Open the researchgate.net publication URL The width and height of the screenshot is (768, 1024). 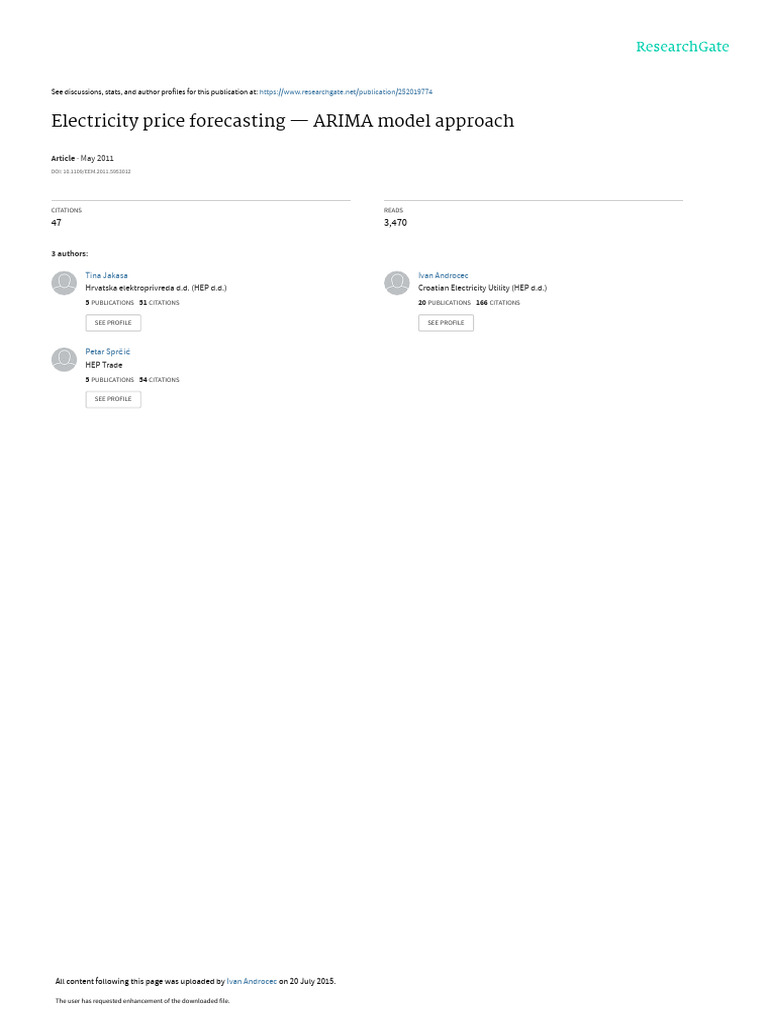(345, 92)
